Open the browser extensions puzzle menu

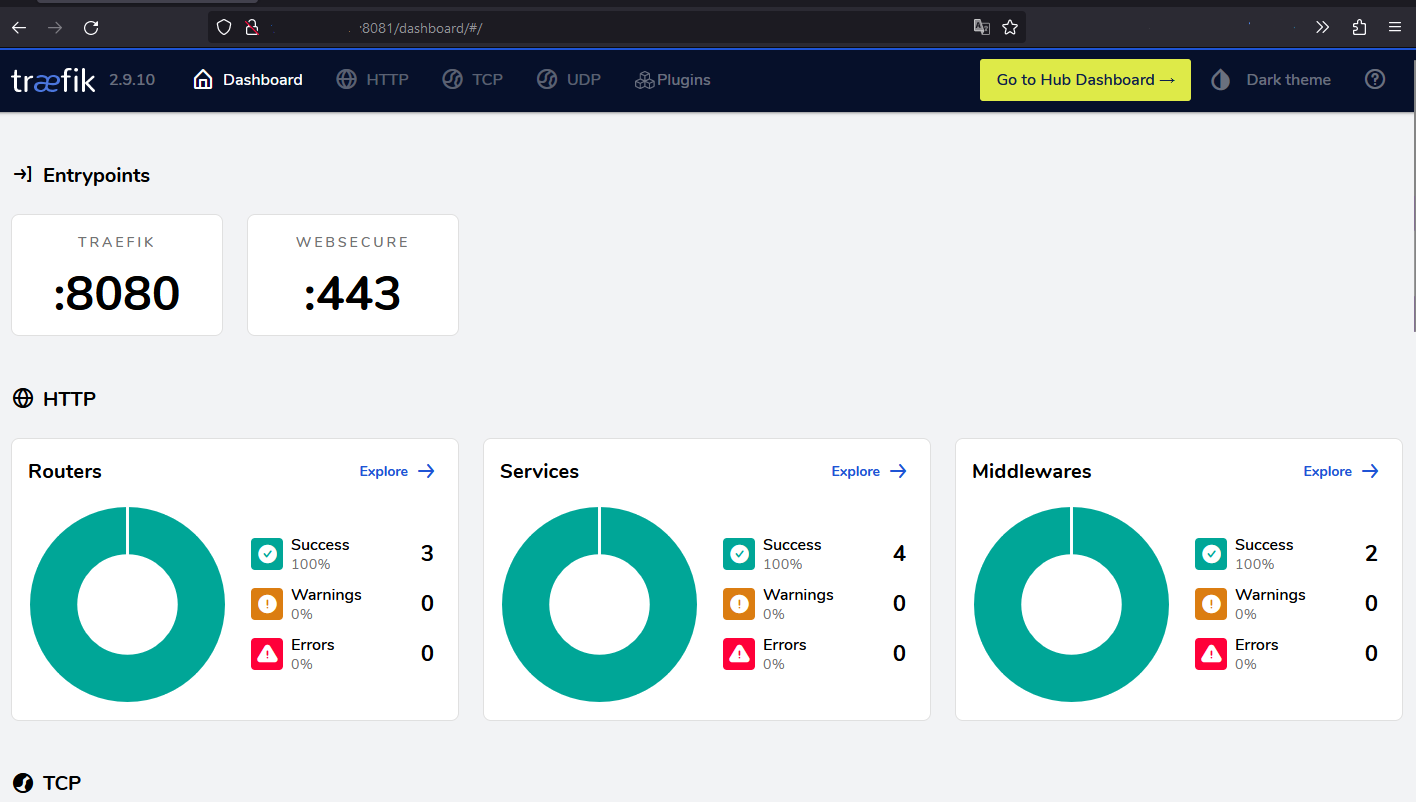pos(1359,27)
